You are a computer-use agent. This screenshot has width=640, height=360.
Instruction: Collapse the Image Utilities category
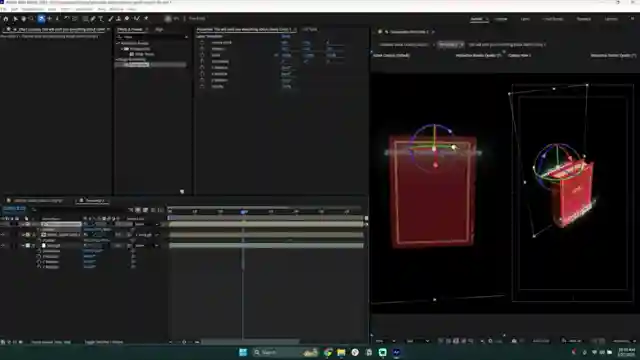click(x=117, y=60)
